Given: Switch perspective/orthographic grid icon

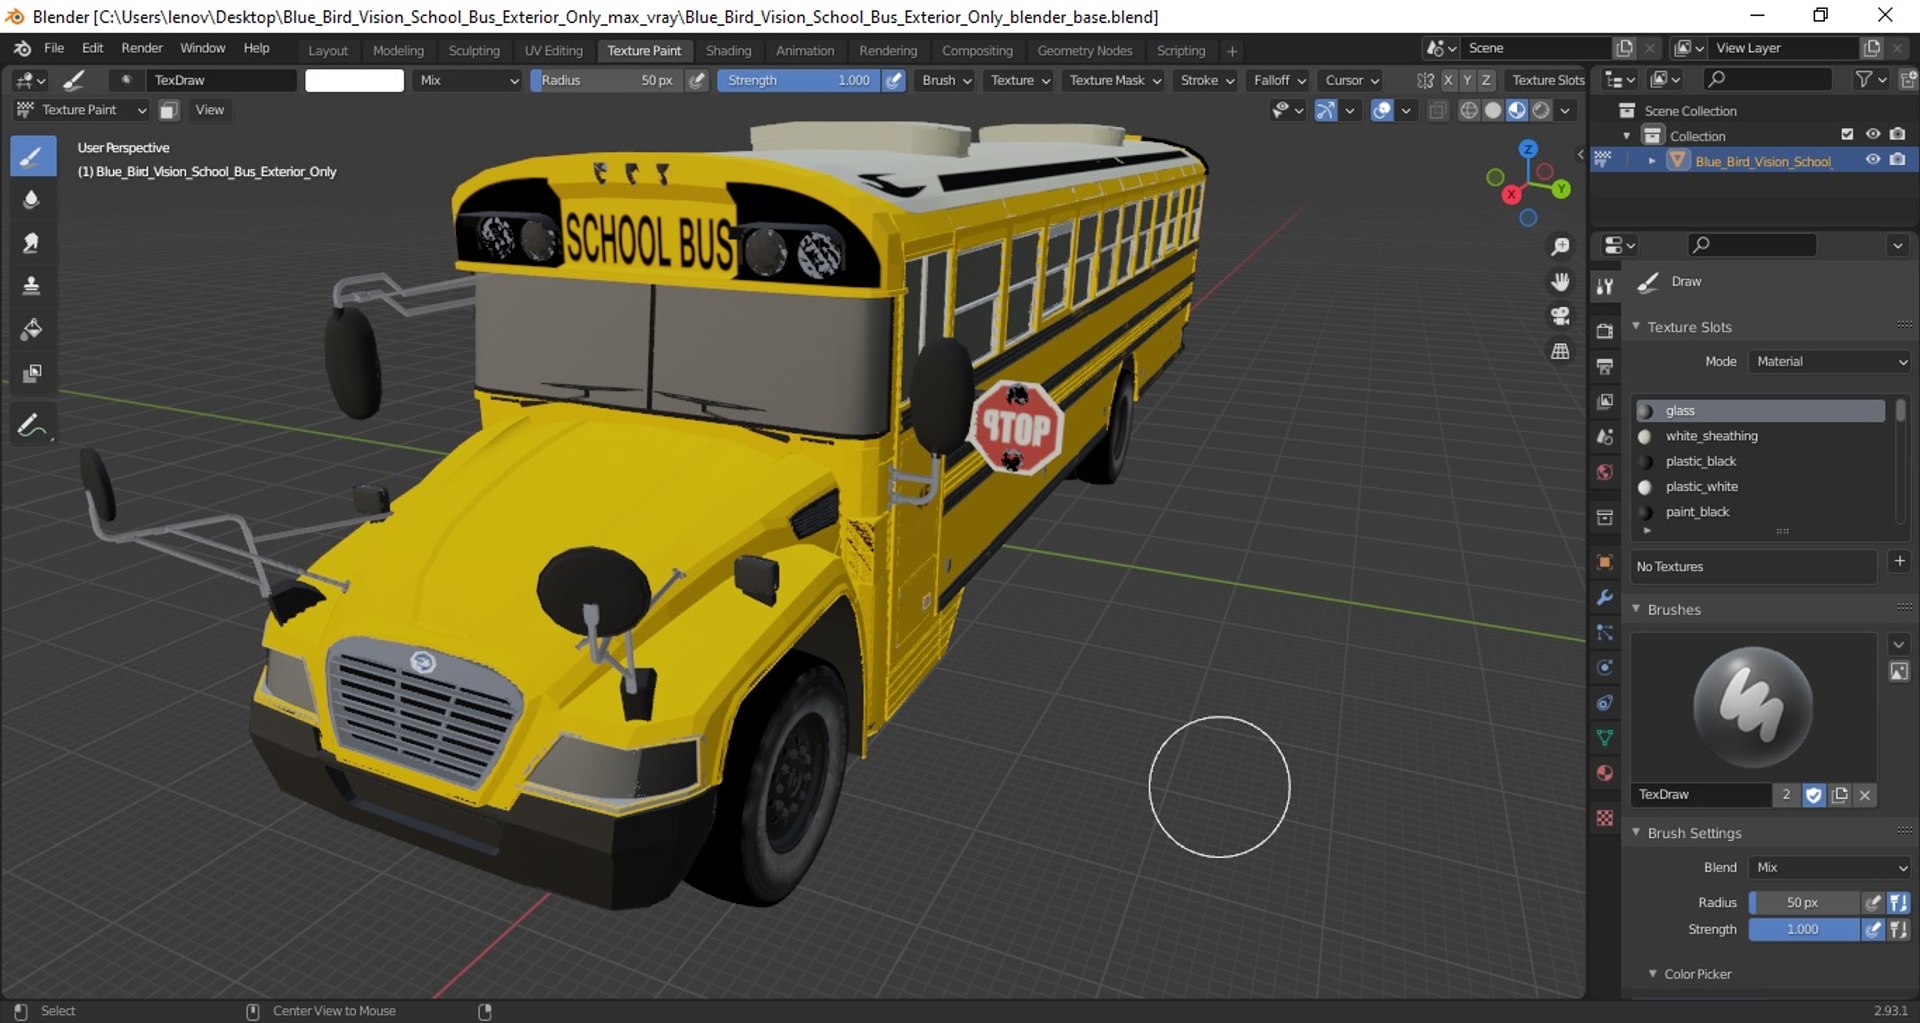Looking at the screenshot, I should coord(1560,351).
